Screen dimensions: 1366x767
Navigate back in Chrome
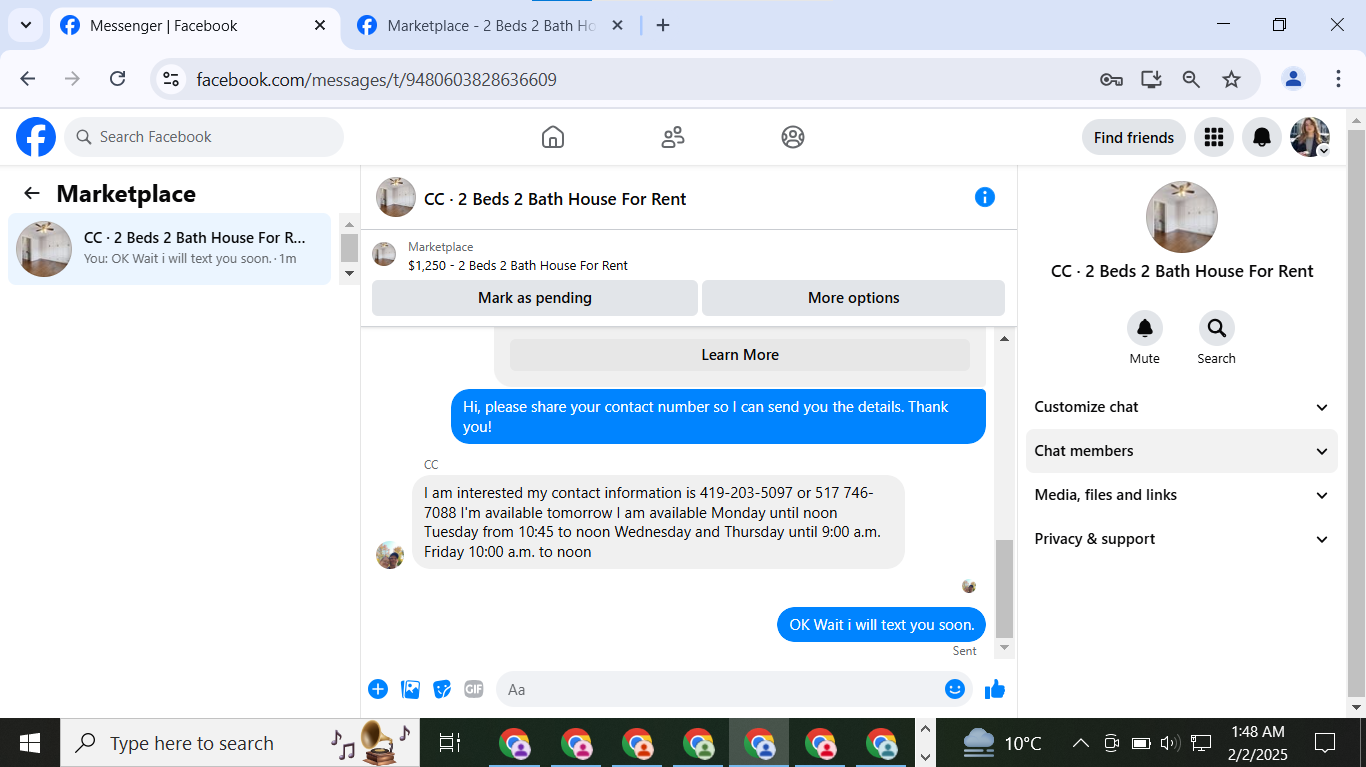(28, 79)
